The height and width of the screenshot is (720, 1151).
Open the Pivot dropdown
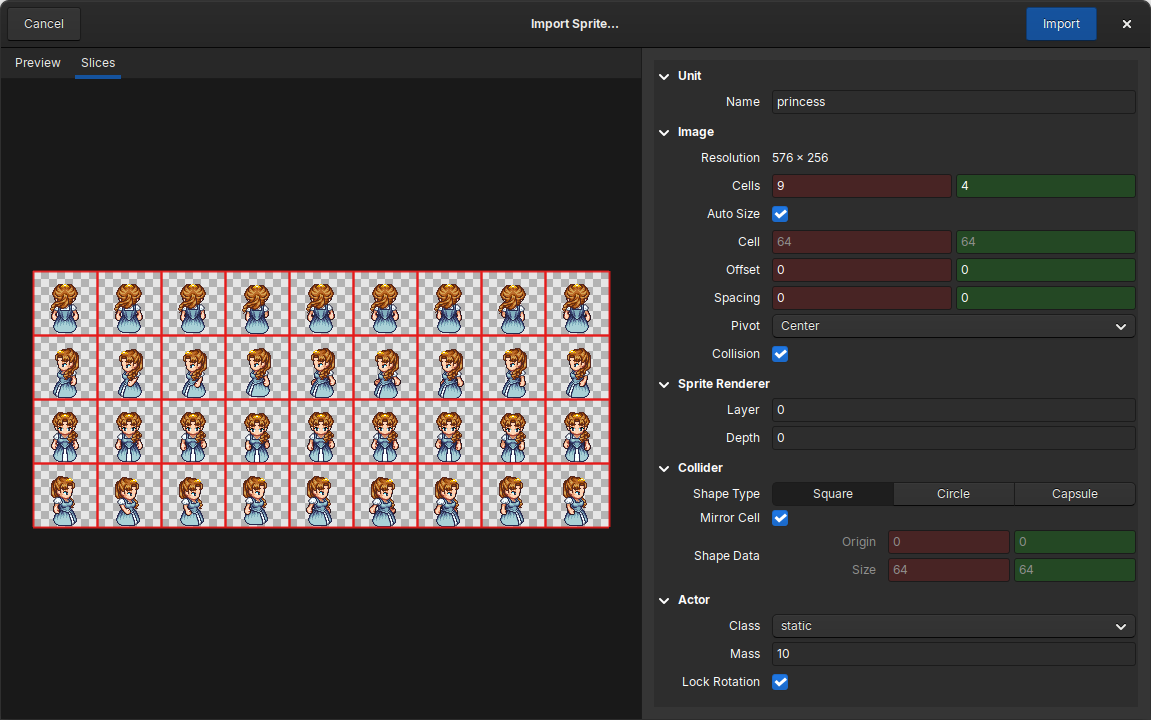(952, 325)
